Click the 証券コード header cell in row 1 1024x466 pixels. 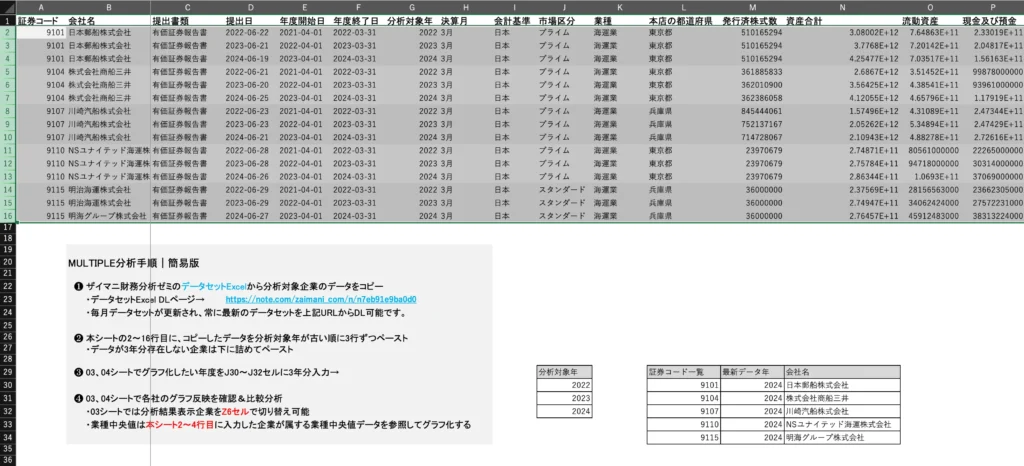pos(42,20)
